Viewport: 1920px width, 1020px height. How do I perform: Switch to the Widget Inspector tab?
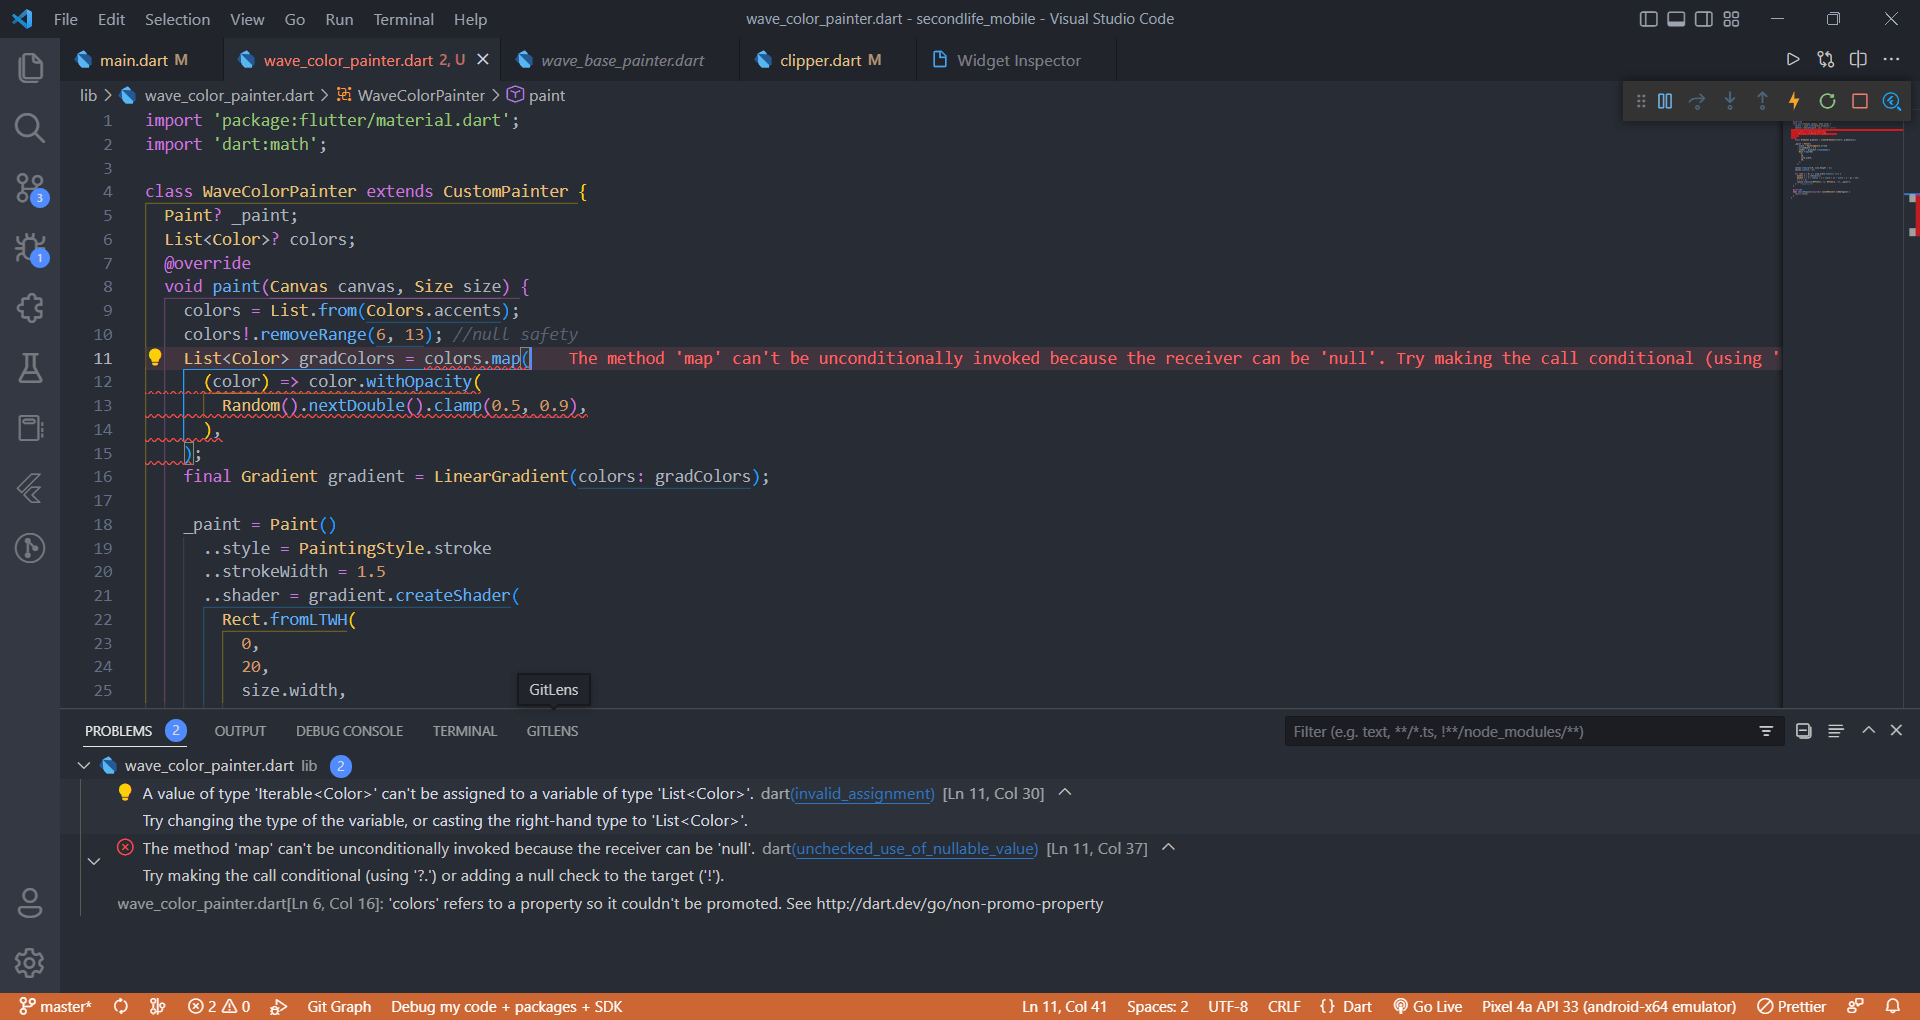[x=1018, y=60]
